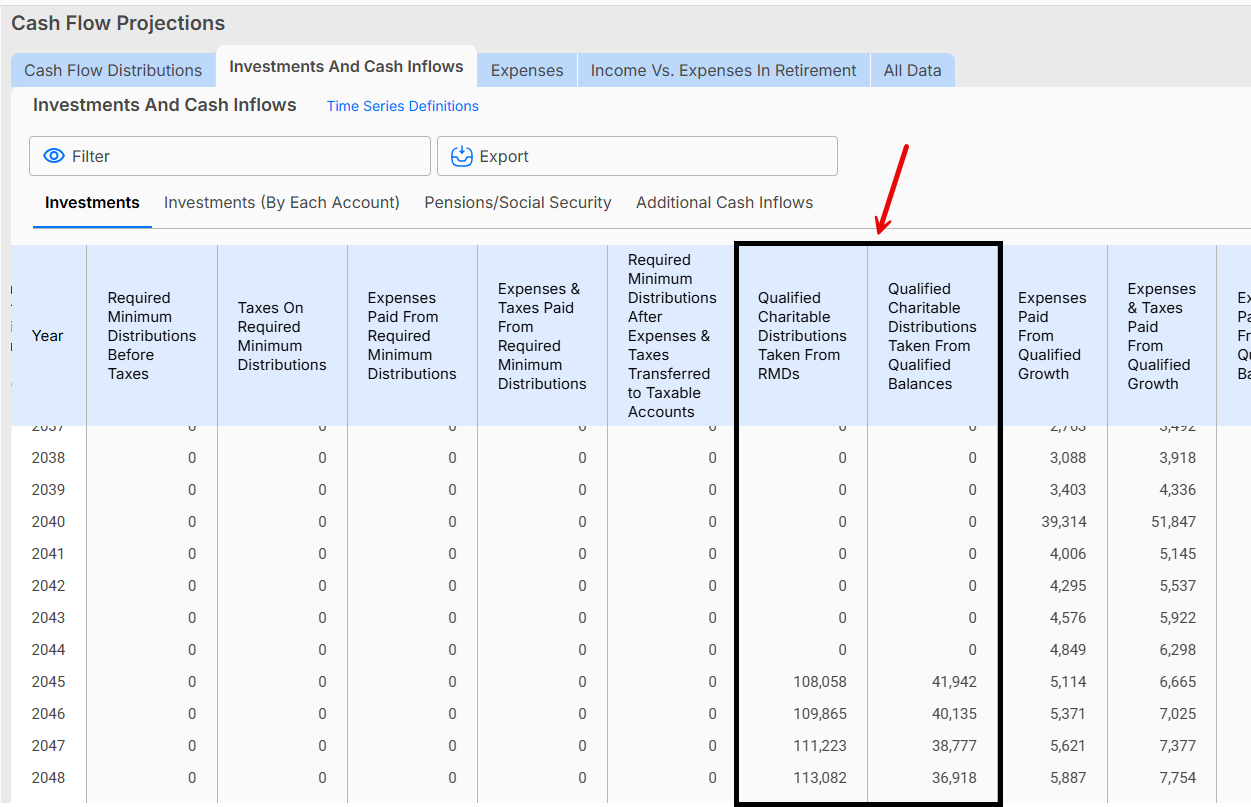The image size is (1251, 807).
Task: Open Additional Cash Inflows sub-tab
Action: point(724,202)
